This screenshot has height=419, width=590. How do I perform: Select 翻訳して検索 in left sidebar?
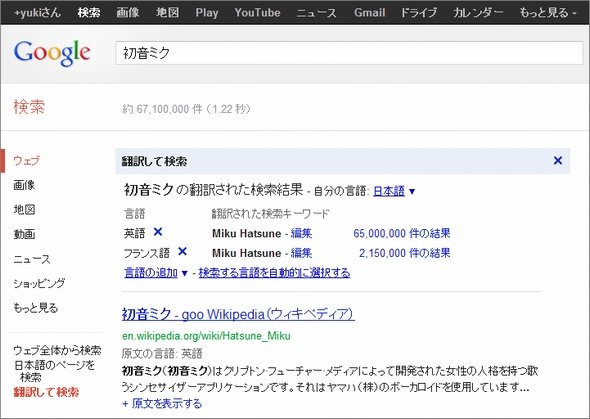(x=46, y=392)
